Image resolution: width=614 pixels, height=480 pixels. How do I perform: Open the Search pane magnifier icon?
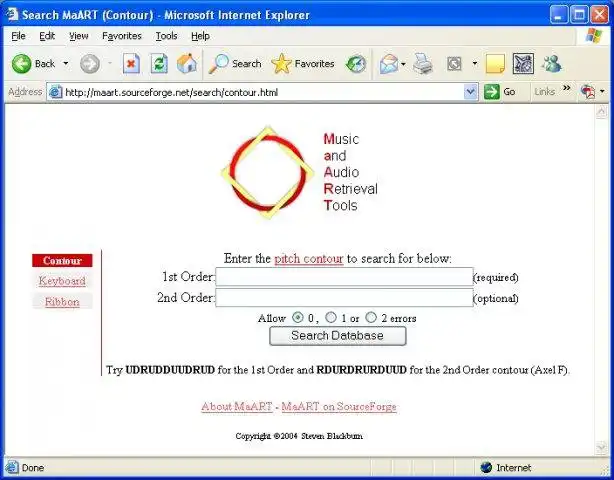tap(218, 64)
